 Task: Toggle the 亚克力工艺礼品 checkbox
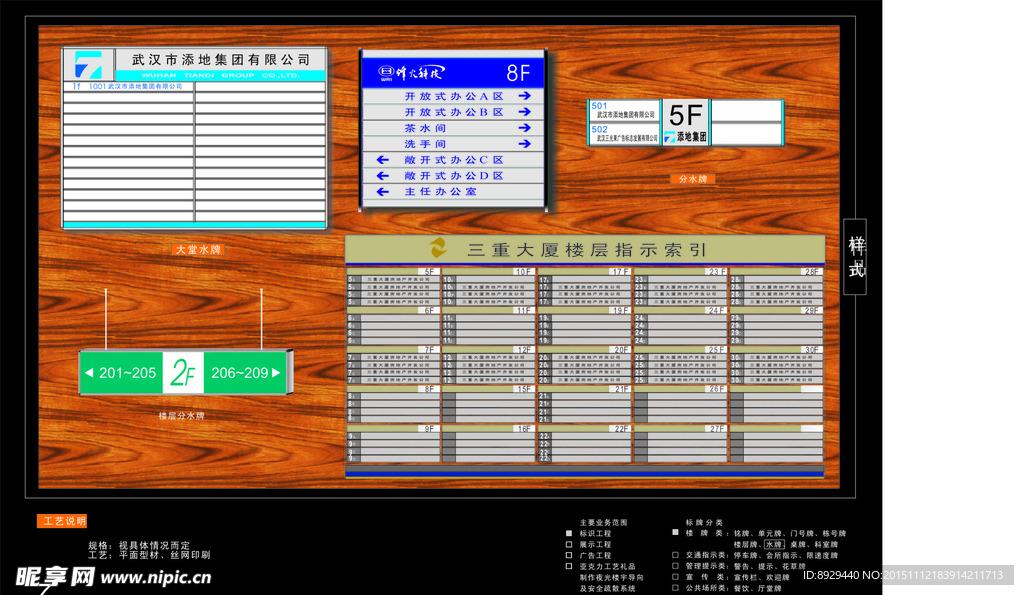click(x=569, y=566)
